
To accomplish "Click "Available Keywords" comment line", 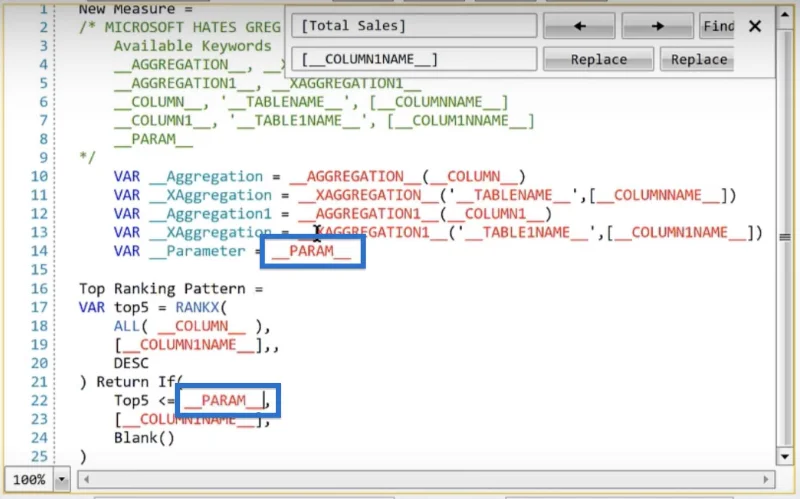I will pyautogui.click(x=192, y=45).
